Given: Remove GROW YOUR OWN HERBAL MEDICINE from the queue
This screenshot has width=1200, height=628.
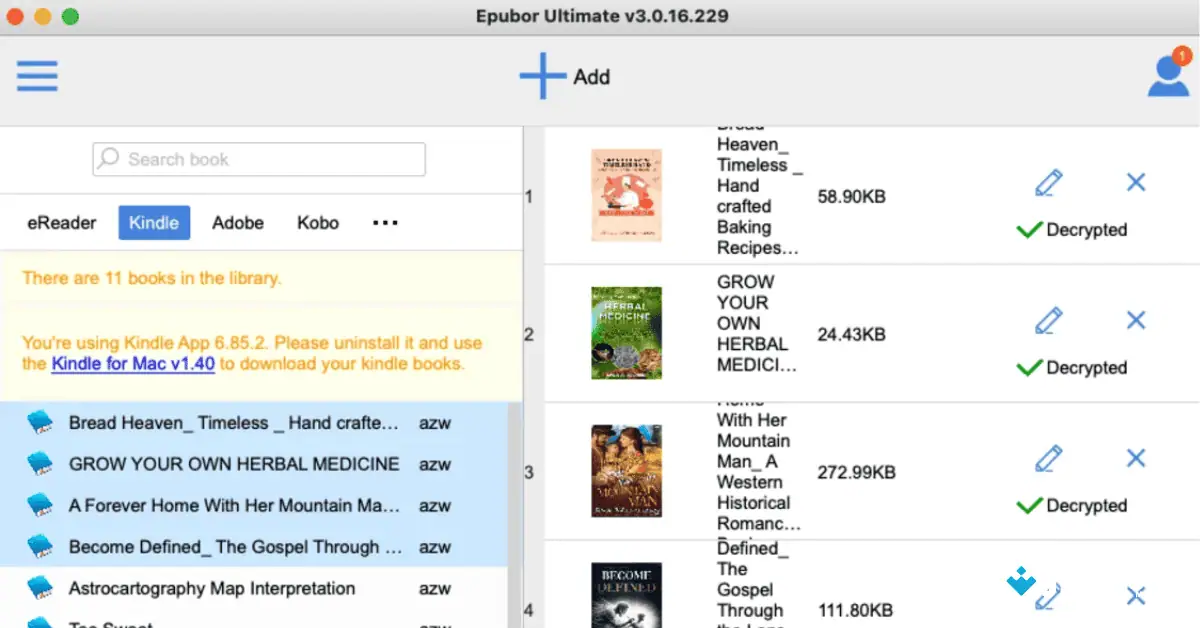Looking at the screenshot, I should point(1135,320).
